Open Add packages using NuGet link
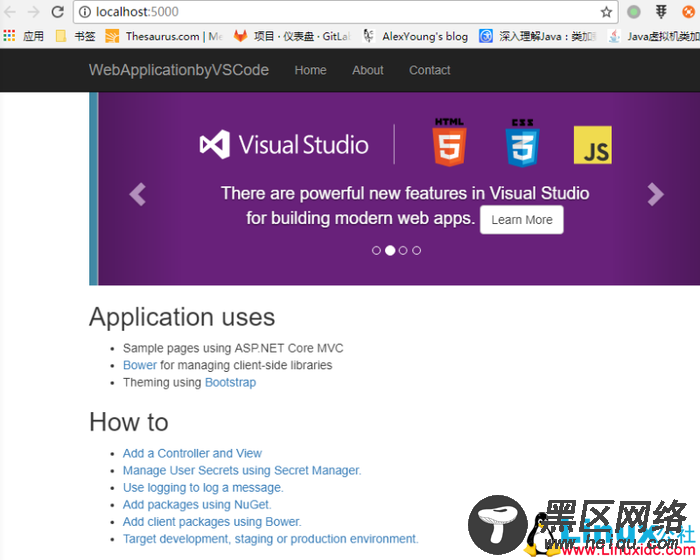The width and height of the screenshot is (700, 560). click(197, 504)
